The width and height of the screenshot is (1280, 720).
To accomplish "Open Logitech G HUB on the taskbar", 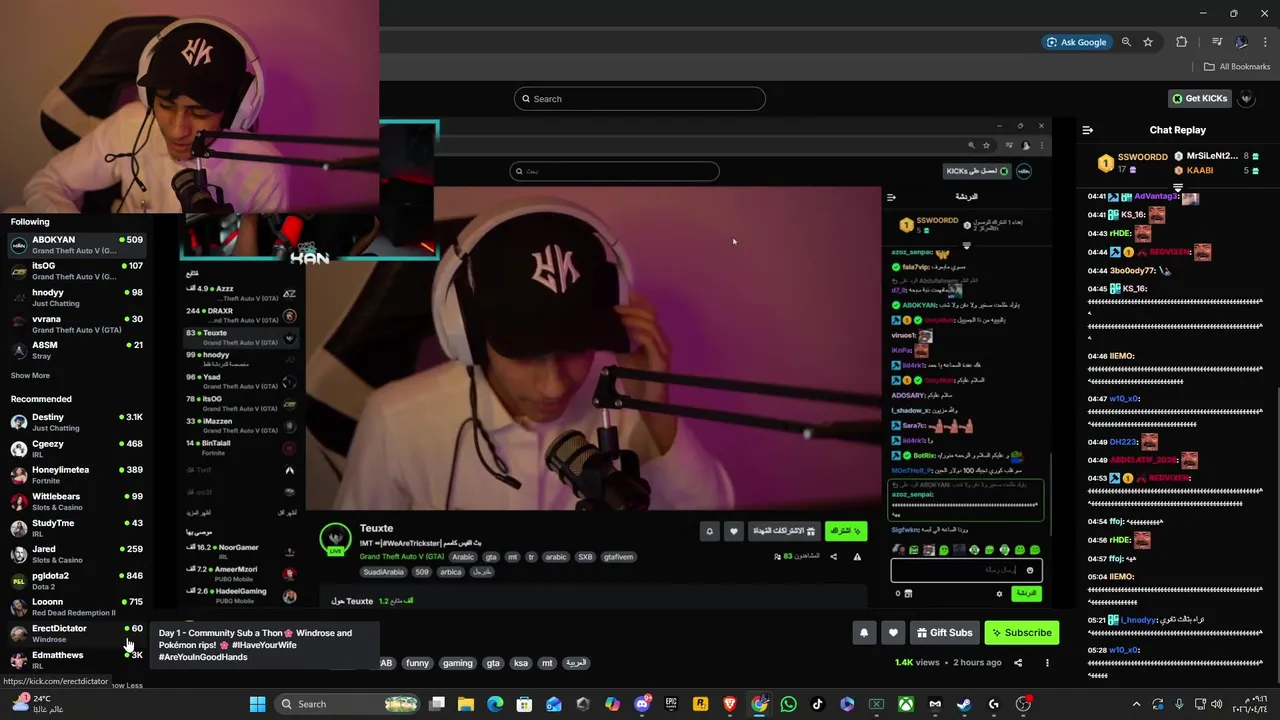I will click(x=994, y=704).
